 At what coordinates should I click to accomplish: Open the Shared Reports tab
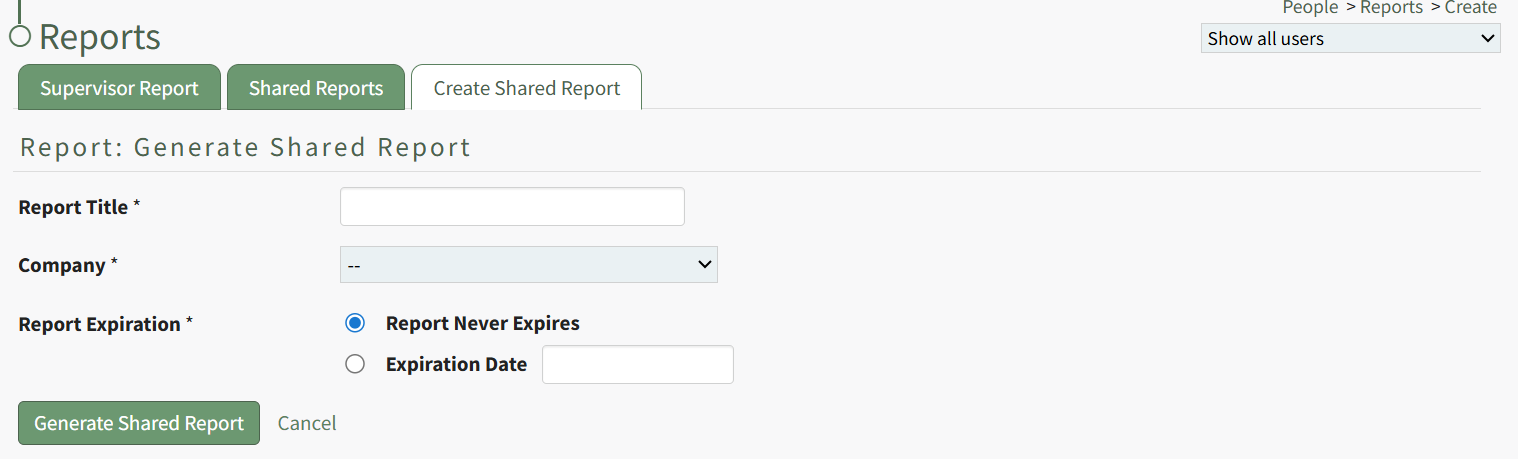coord(316,88)
